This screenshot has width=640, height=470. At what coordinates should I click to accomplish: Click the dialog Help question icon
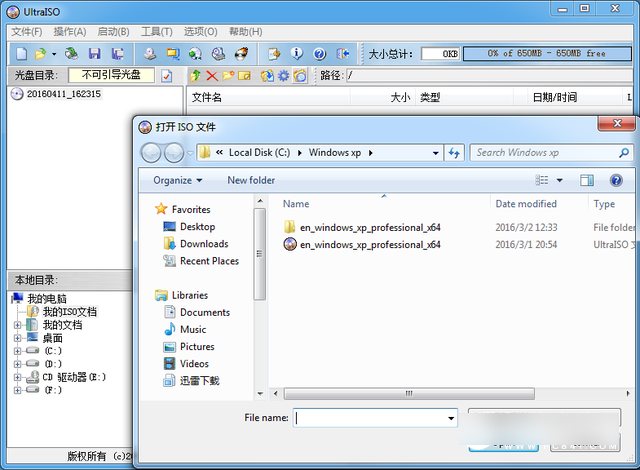tap(616, 180)
